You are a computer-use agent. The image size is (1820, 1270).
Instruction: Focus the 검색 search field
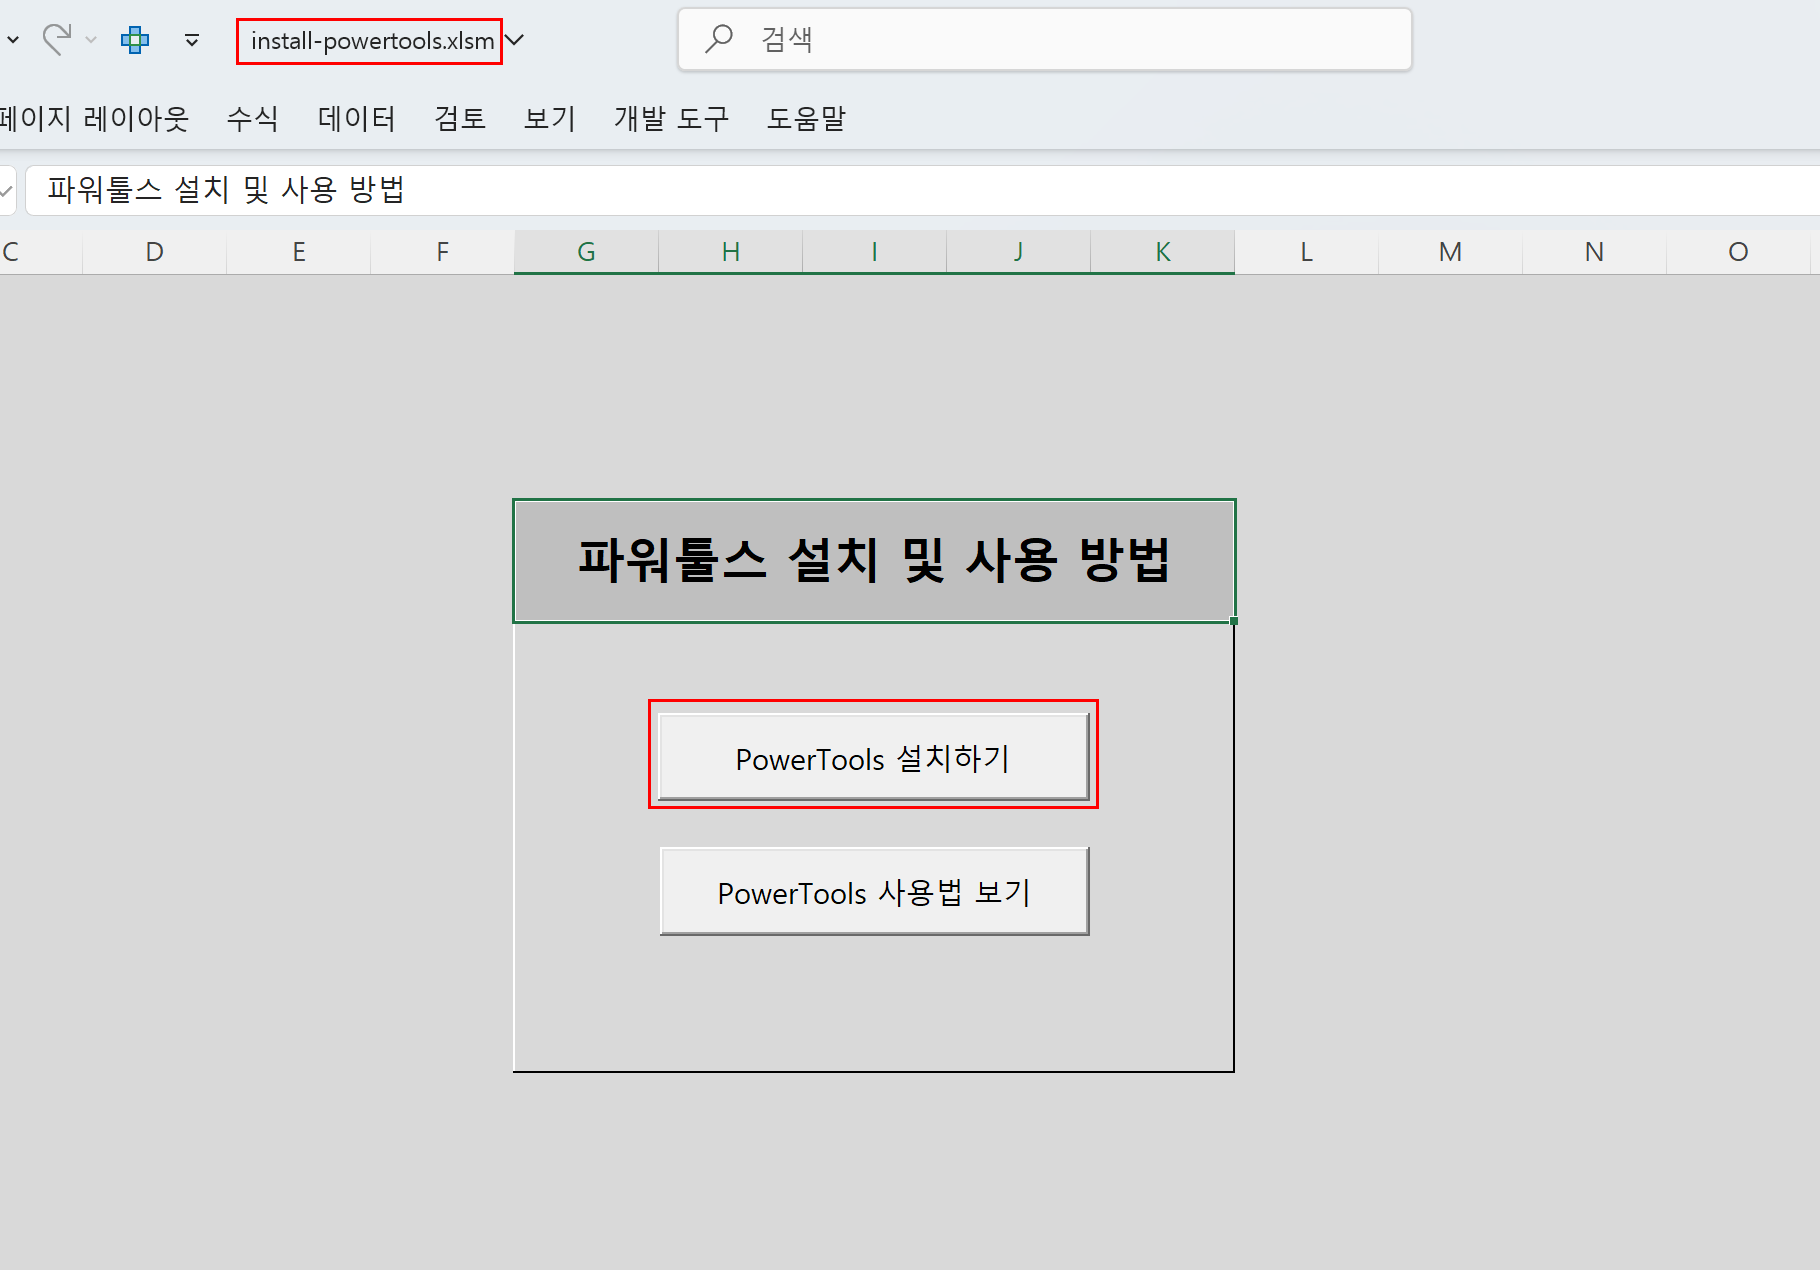(x=1045, y=39)
